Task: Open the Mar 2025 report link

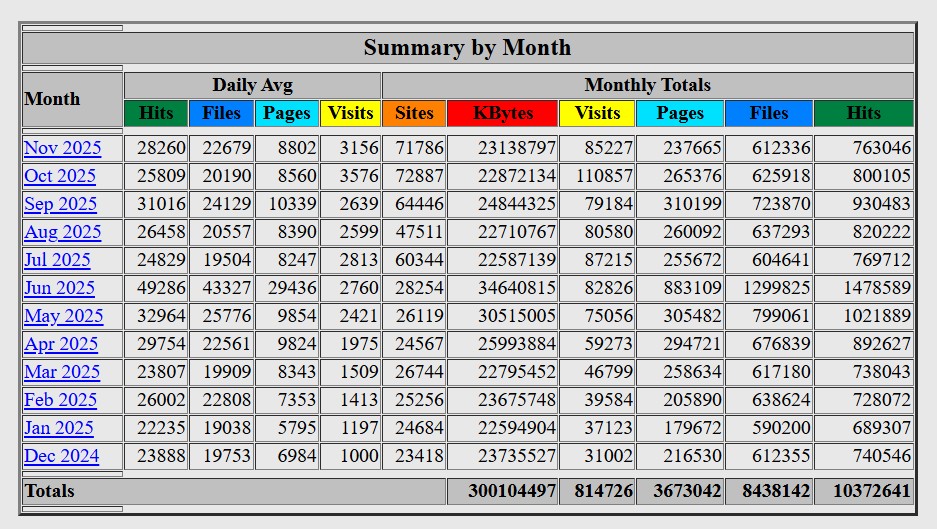Action: [x=62, y=372]
